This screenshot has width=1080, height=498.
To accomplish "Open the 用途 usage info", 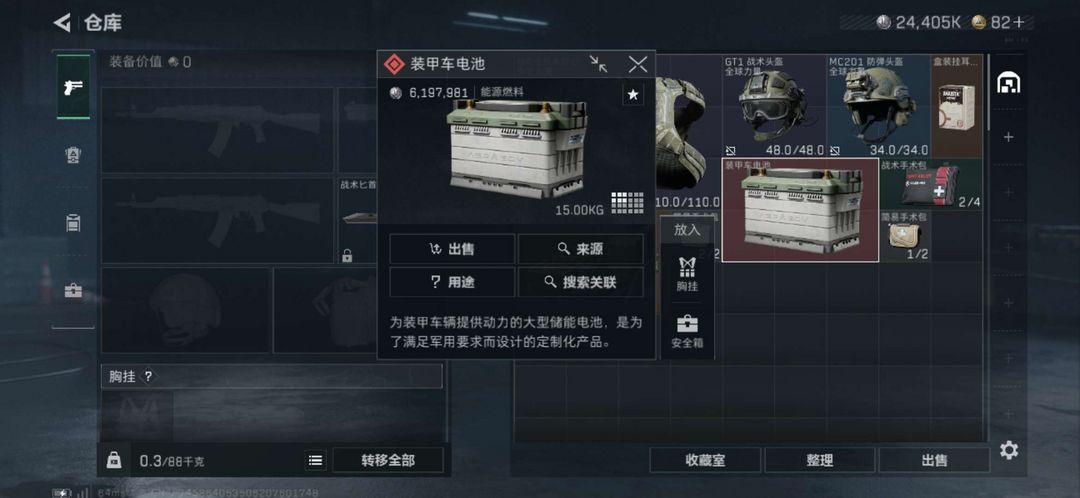I will (x=452, y=282).
